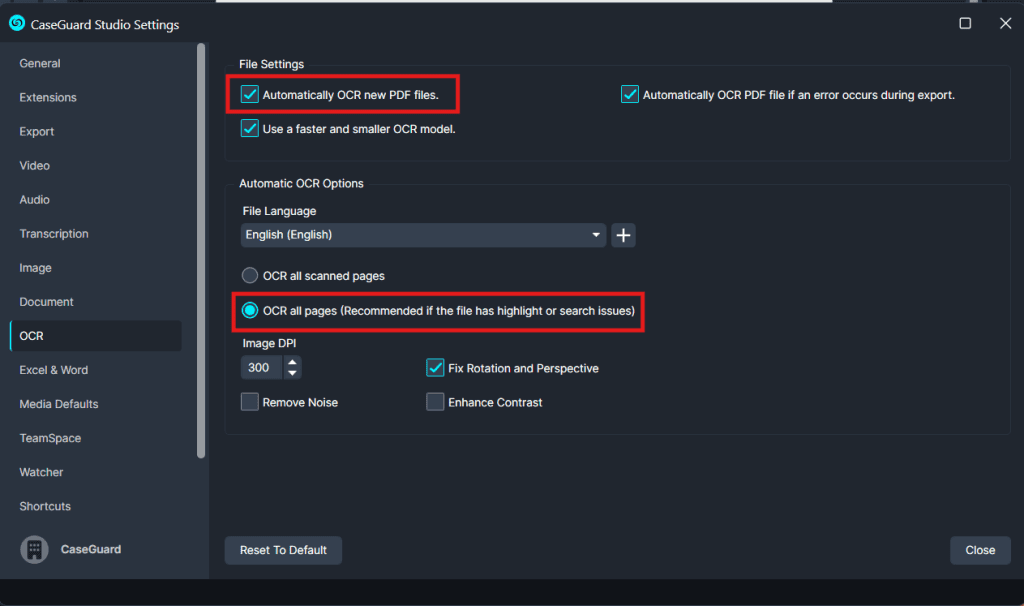Click the CaseGuard building avatar icon
Image resolution: width=1024 pixels, height=606 pixels.
click(x=35, y=549)
